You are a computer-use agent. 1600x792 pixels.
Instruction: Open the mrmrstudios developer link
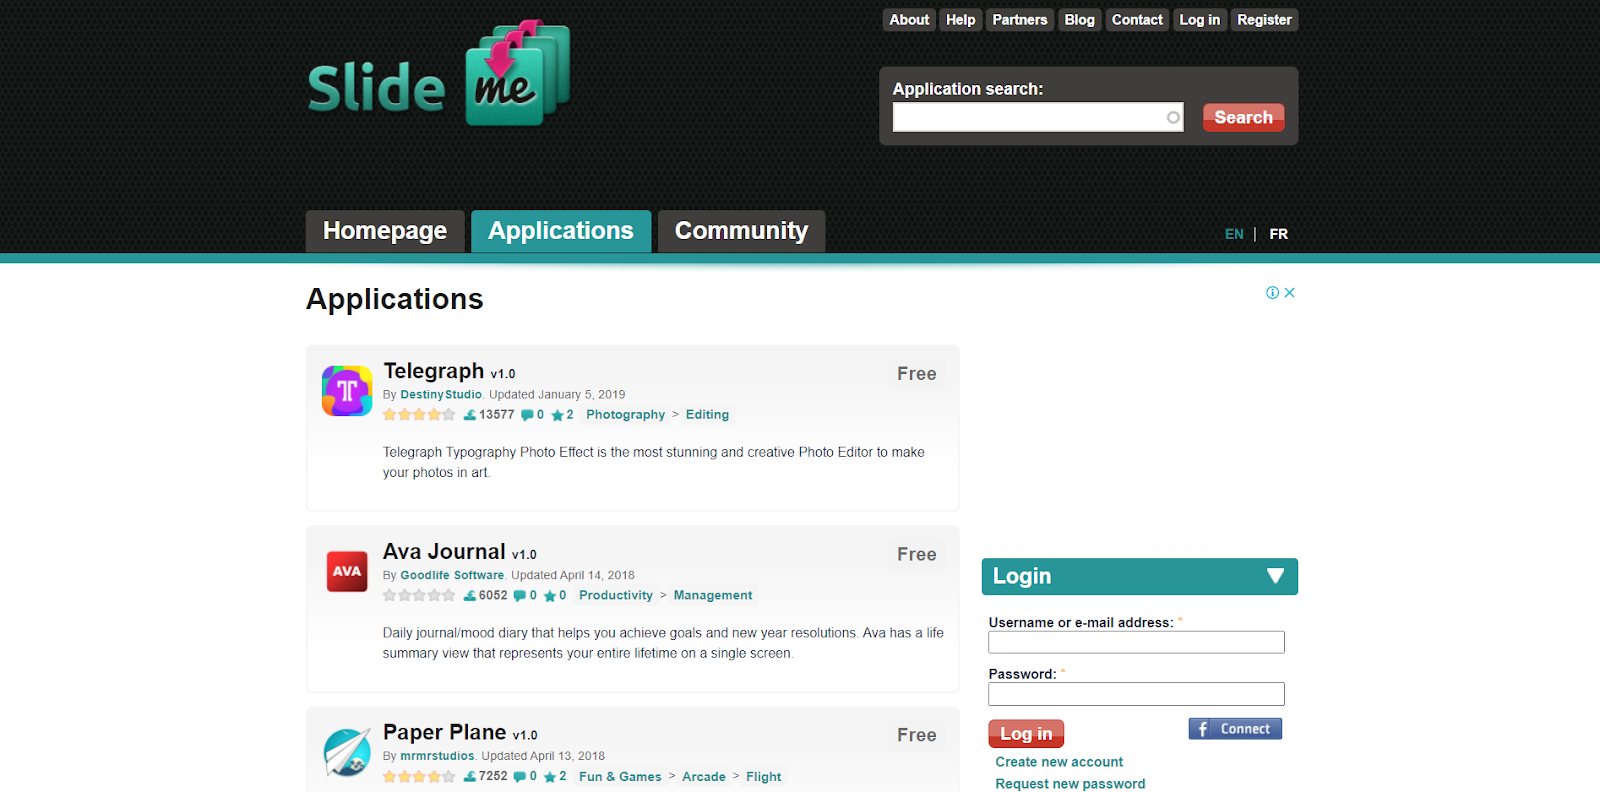(437, 757)
